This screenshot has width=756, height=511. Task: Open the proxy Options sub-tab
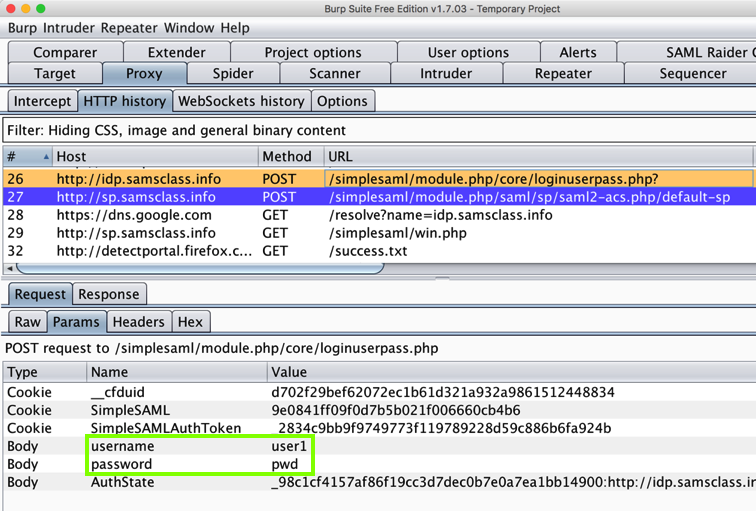click(x=342, y=101)
